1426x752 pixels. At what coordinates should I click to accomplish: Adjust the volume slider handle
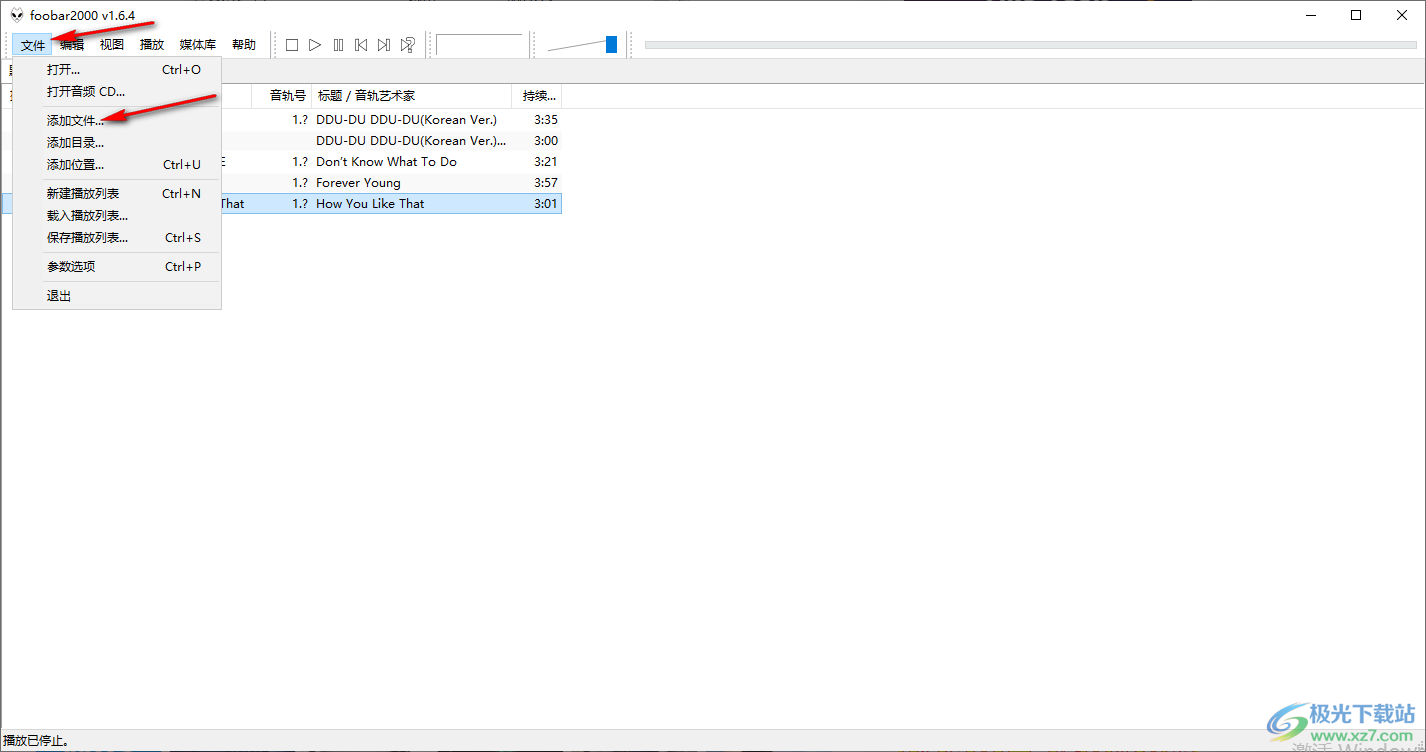(611, 44)
